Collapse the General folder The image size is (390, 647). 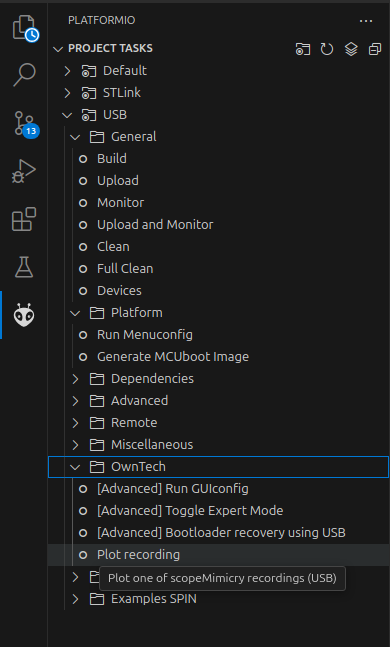pos(75,137)
